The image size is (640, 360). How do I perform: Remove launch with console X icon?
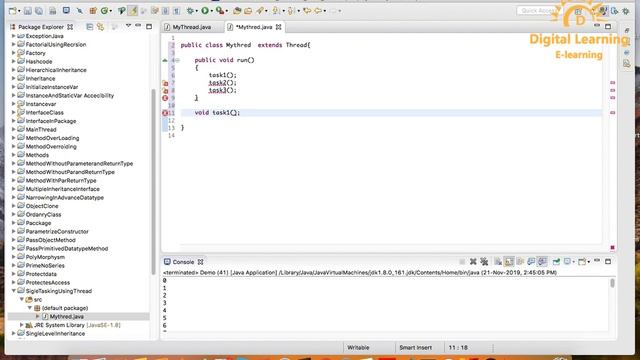click(473, 262)
